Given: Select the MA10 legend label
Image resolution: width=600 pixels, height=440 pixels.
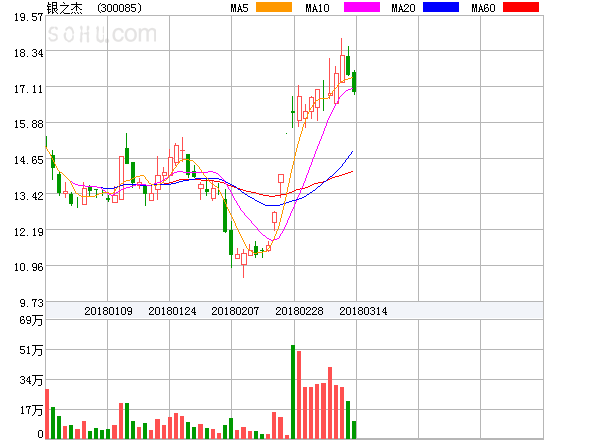Looking at the screenshot, I should [x=317, y=8].
